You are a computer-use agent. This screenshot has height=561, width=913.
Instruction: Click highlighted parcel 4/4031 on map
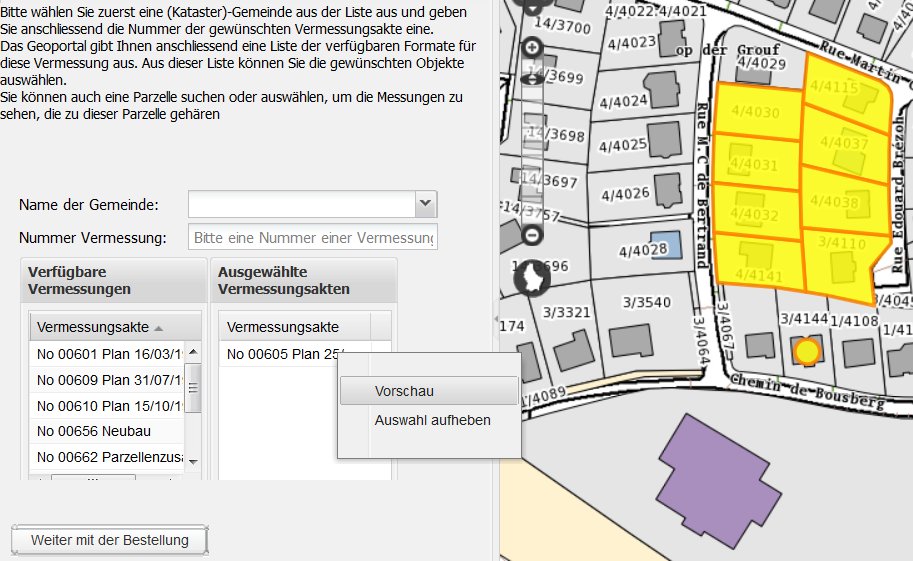pos(757,162)
